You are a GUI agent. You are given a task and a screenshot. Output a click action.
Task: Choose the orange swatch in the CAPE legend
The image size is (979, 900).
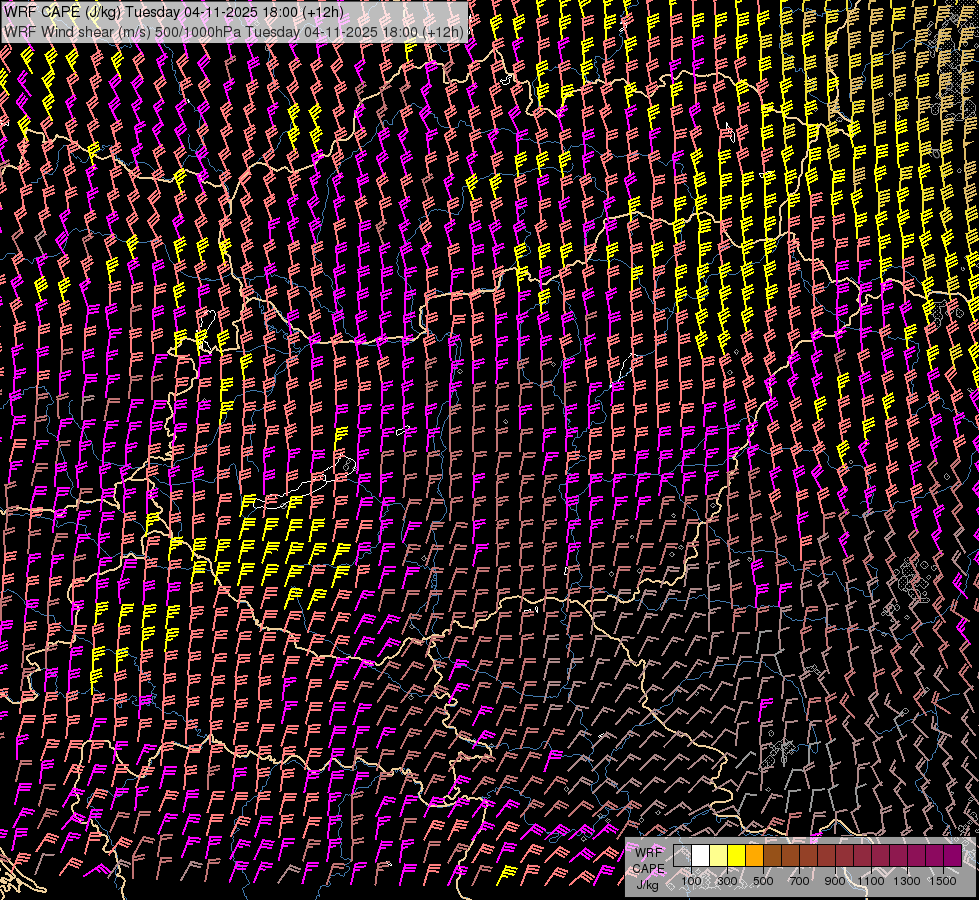point(754,856)
